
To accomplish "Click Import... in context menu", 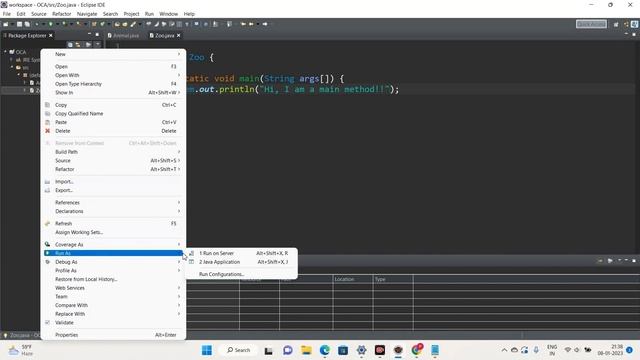I will 113,182.
